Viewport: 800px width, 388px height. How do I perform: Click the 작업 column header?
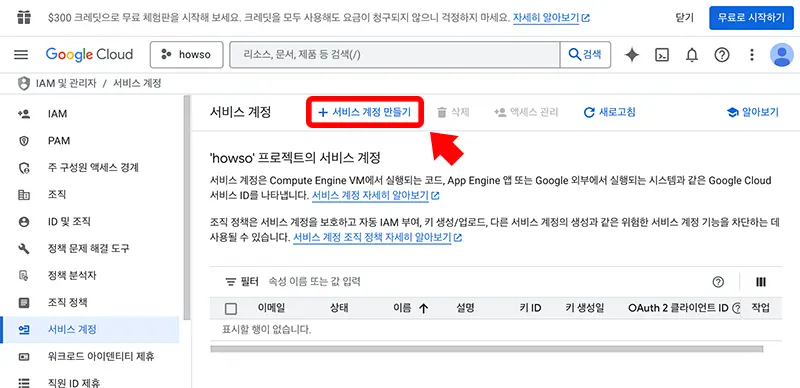[760, 308]
